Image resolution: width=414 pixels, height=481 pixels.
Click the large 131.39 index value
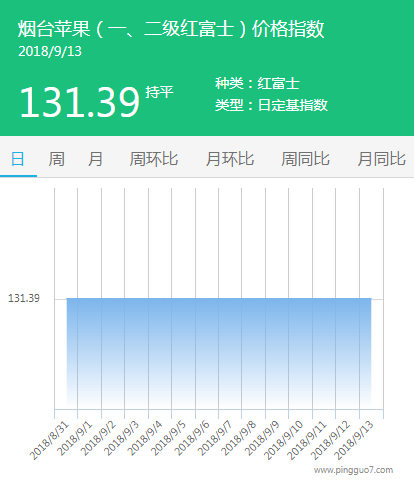click(79, 102)
